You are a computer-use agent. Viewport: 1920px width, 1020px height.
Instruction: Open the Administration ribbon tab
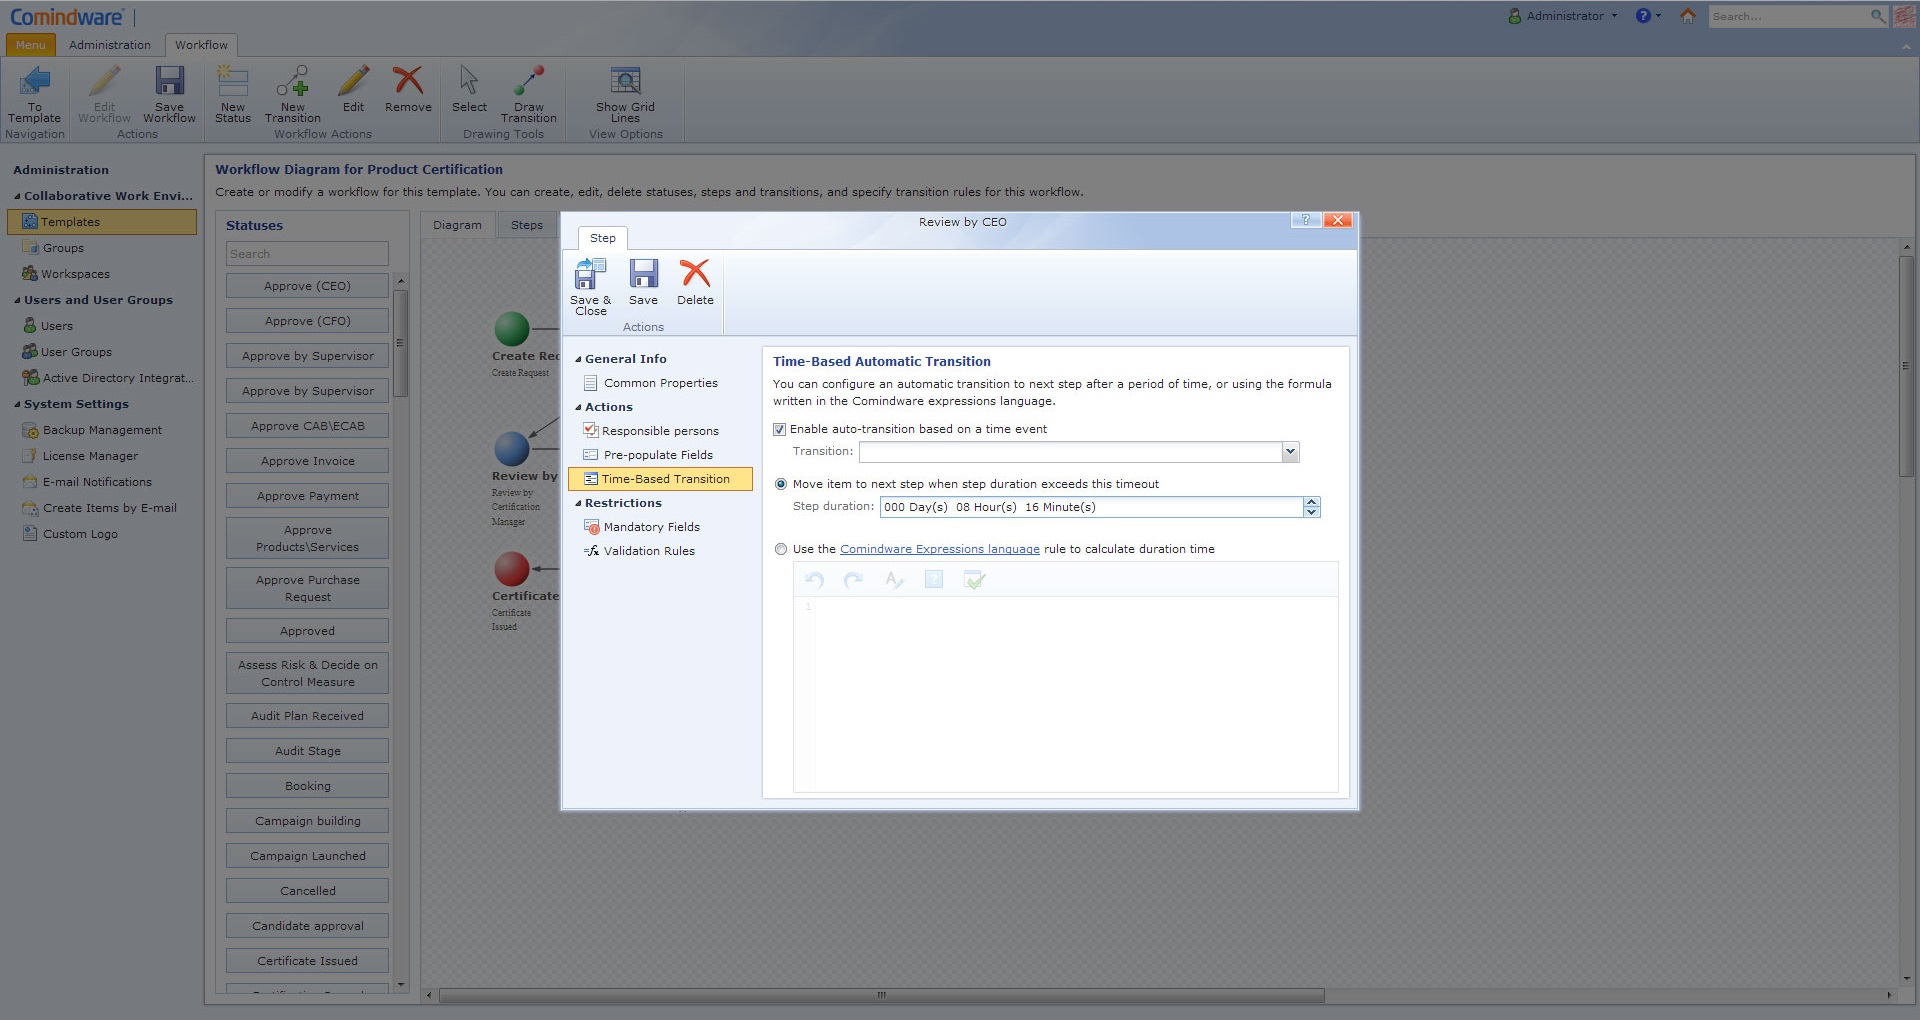pyautogui.click(x=110, y=45)
